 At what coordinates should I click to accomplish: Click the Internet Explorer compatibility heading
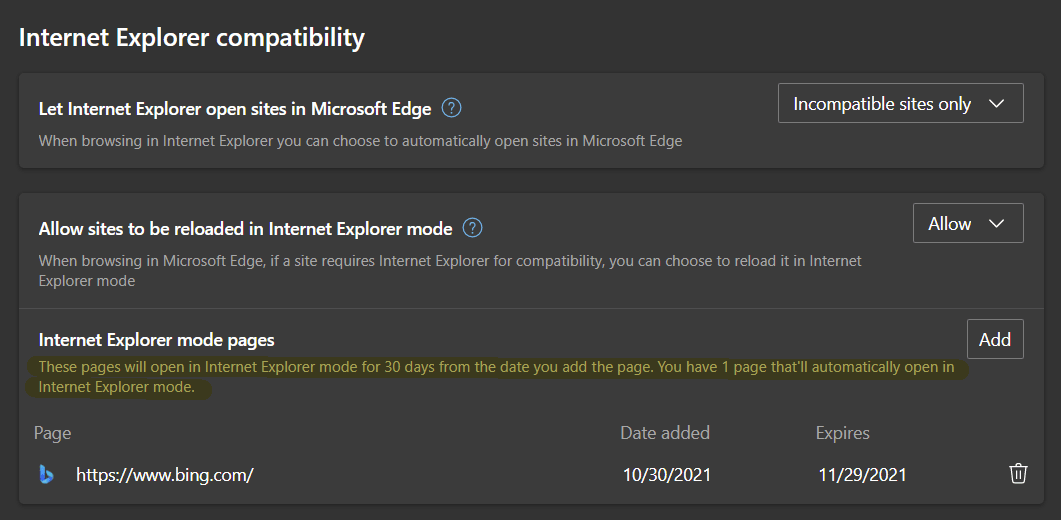tap(191, 37)
